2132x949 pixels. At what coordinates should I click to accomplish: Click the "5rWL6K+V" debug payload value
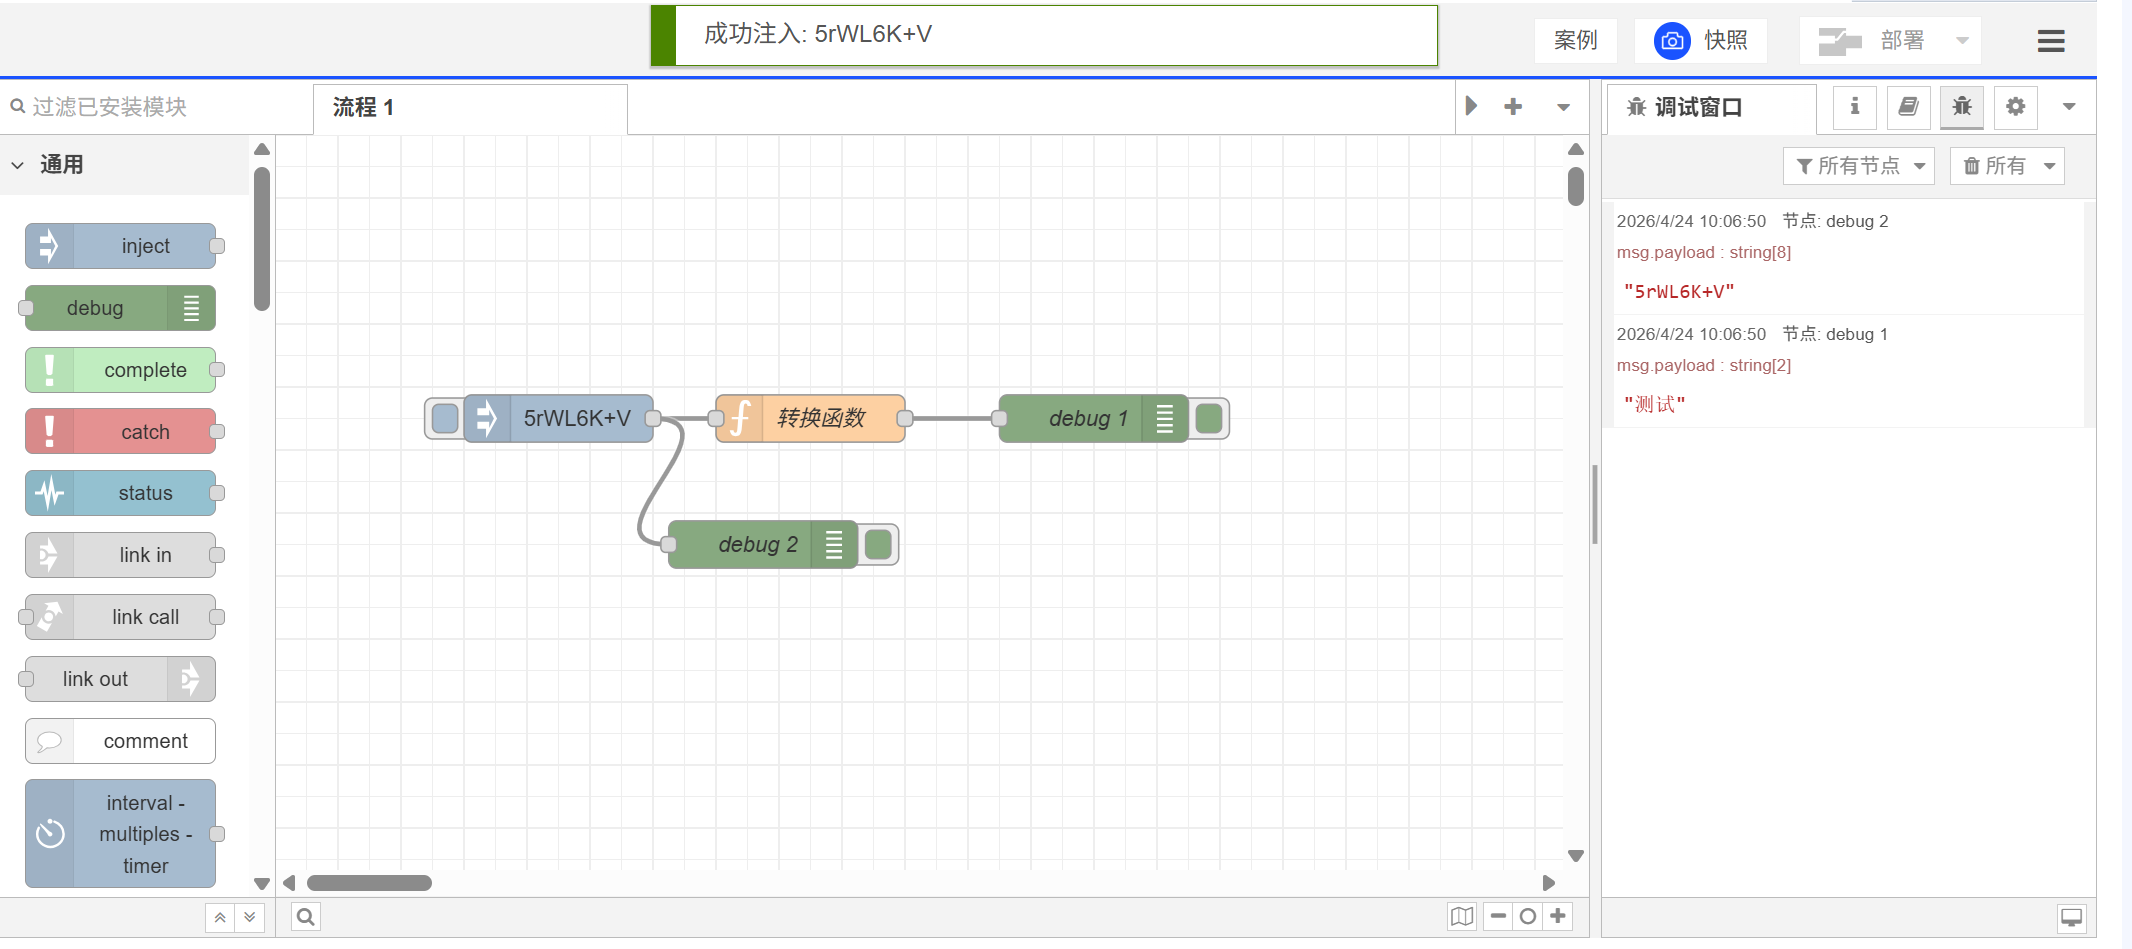click(1679, 292)
